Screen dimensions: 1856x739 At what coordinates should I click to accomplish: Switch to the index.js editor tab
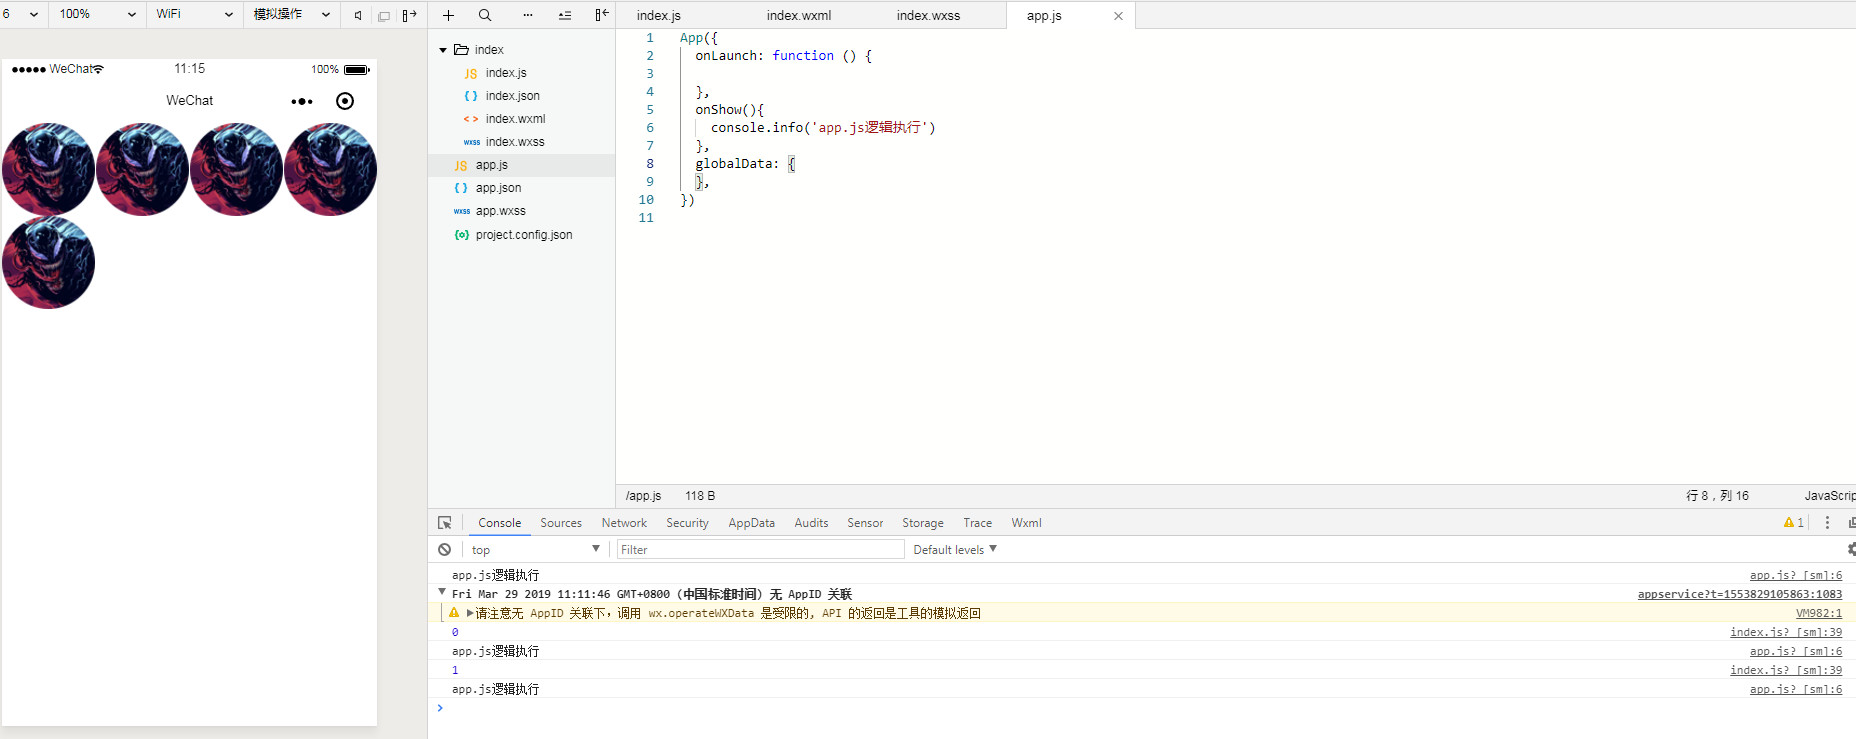click(659, 16)
